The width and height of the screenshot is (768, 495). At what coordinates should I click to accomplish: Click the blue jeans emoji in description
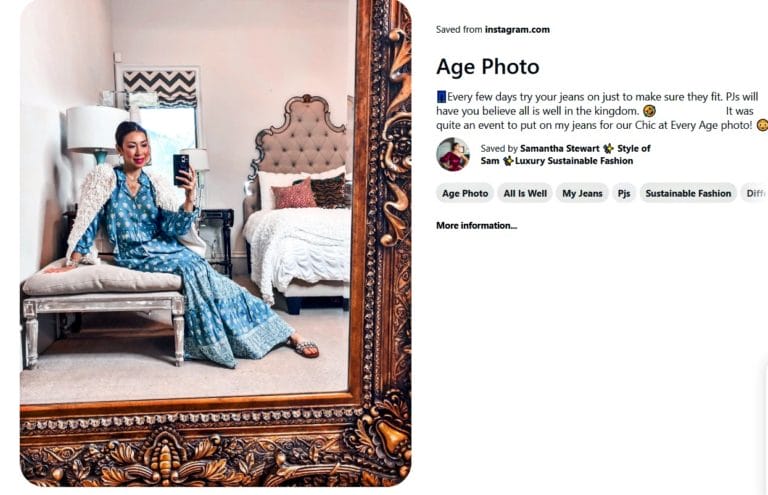pyautogui.click(x=441, y=96)
